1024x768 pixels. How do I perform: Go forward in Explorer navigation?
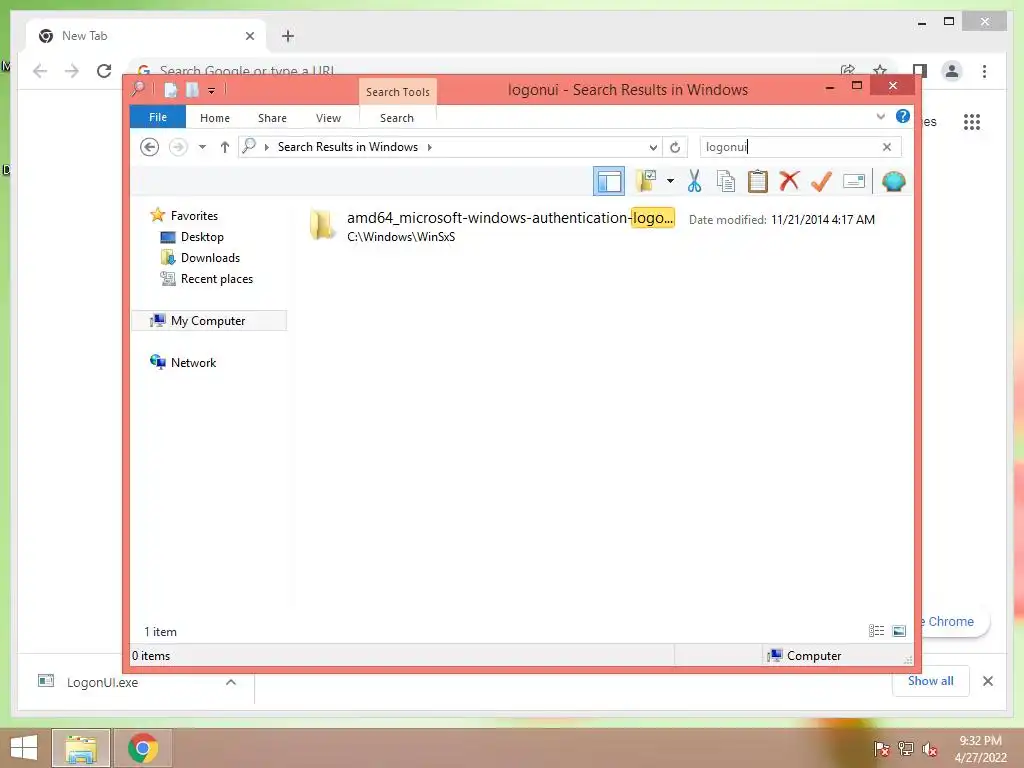pyautogui.click(x=178, y=147)
